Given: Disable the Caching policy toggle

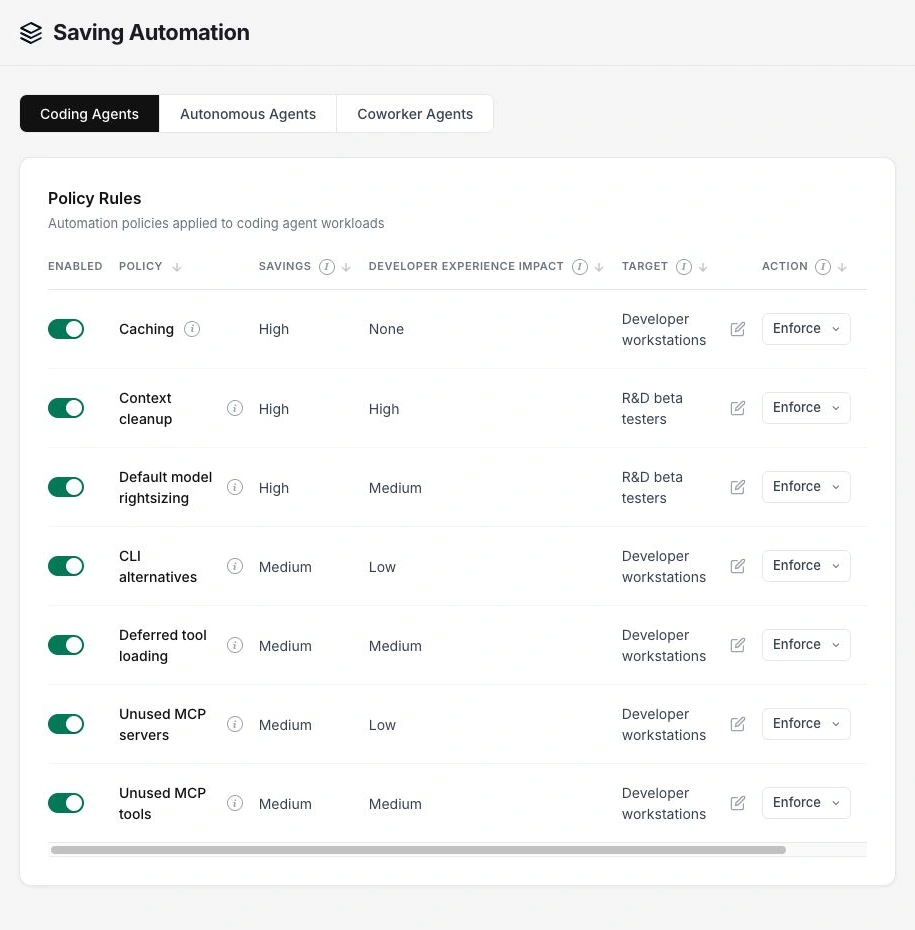Looking at the screenshot, I should pos(66,329).
